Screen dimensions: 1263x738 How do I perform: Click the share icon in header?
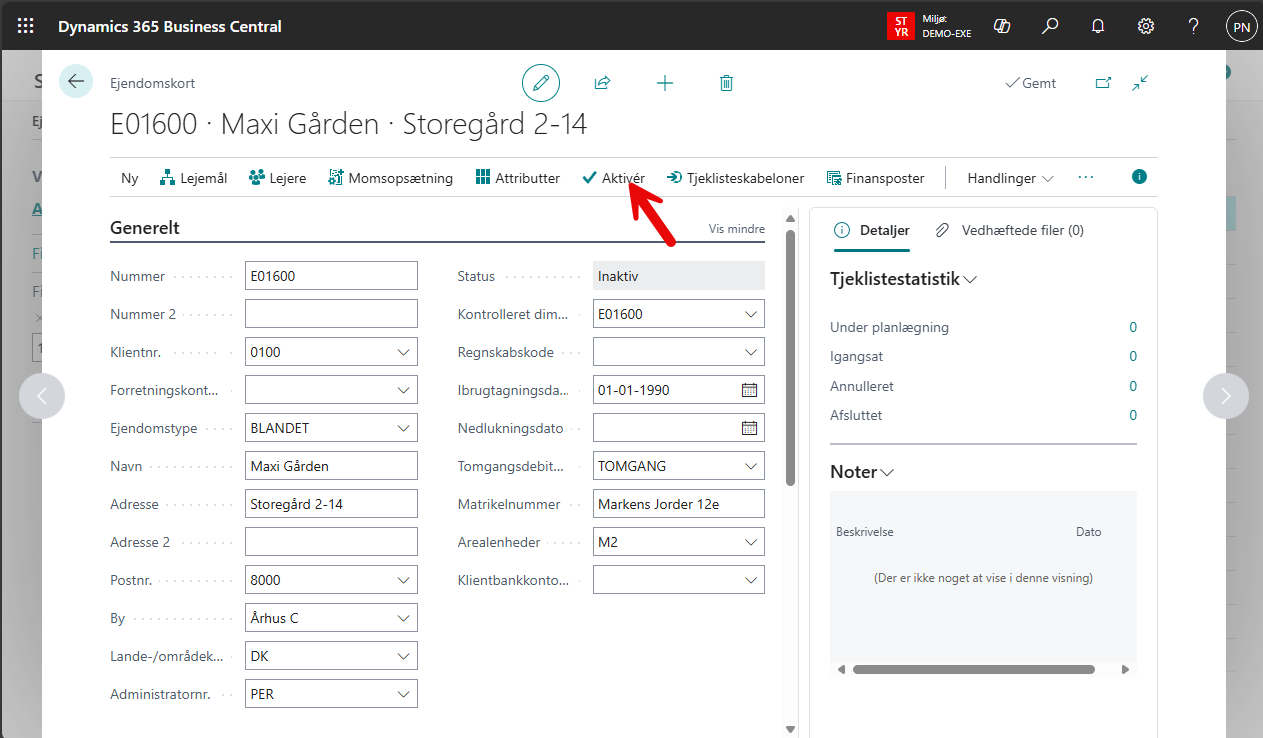click(602, 83)
